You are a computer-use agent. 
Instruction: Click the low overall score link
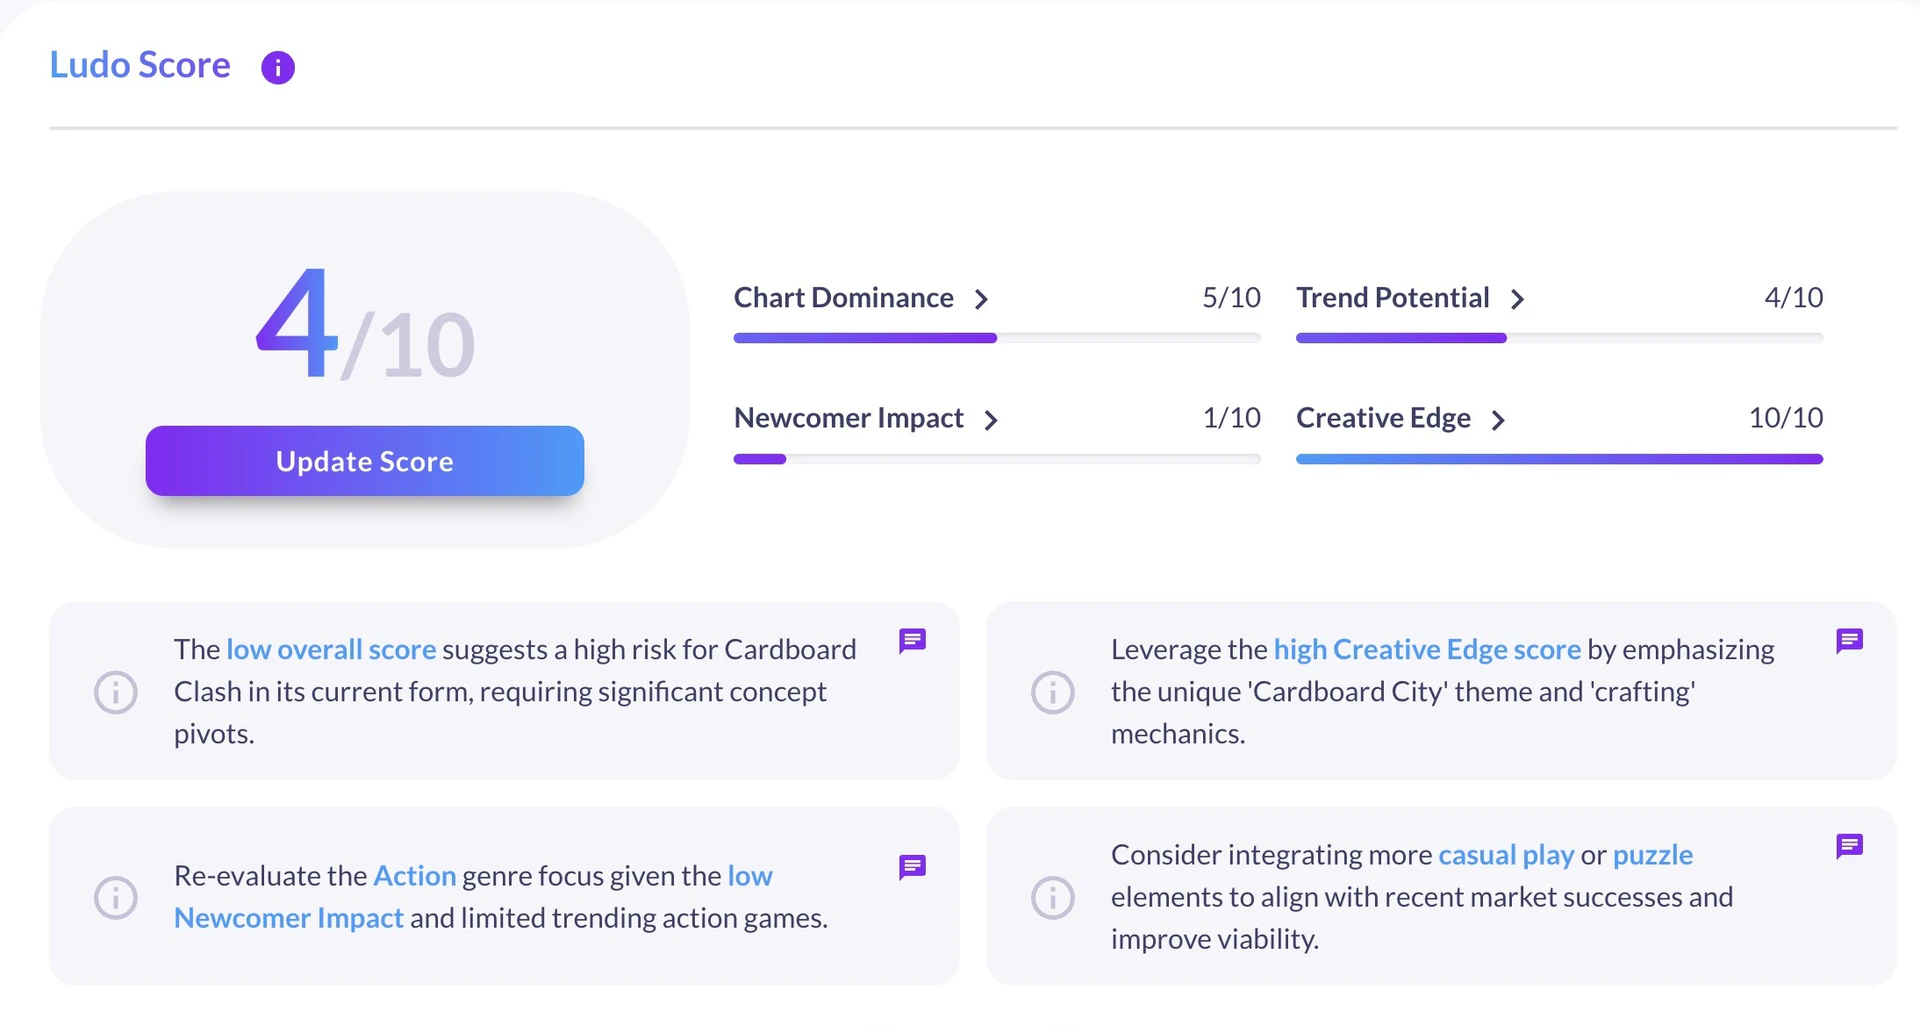click(331, 648)
